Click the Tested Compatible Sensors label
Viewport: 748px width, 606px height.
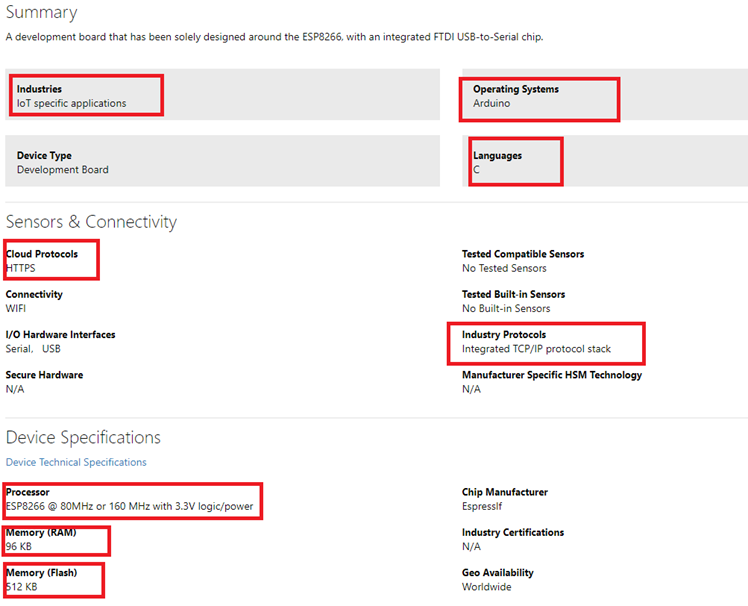tap(523, 254)
